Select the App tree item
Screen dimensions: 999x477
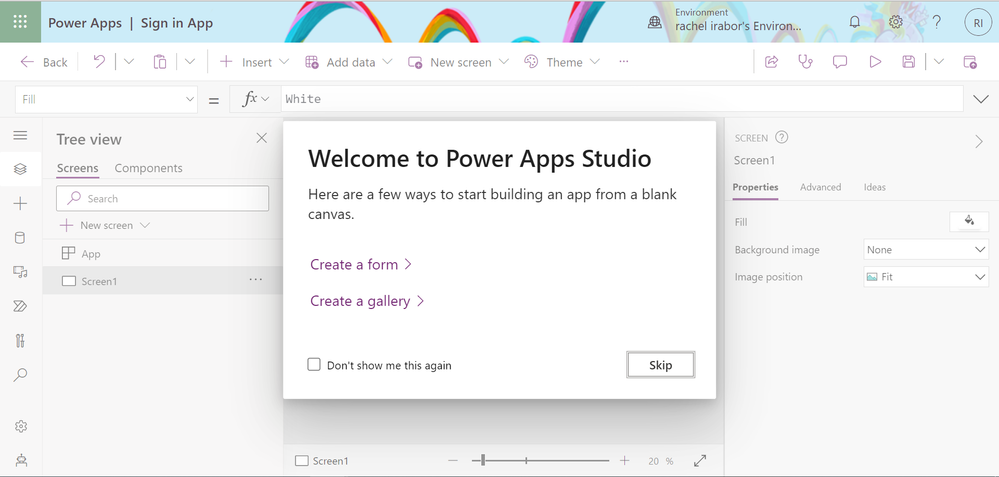point(162,253)
